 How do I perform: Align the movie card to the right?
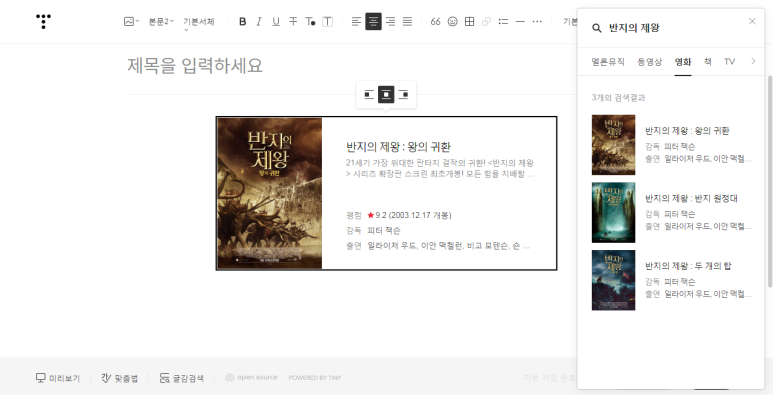403,95
